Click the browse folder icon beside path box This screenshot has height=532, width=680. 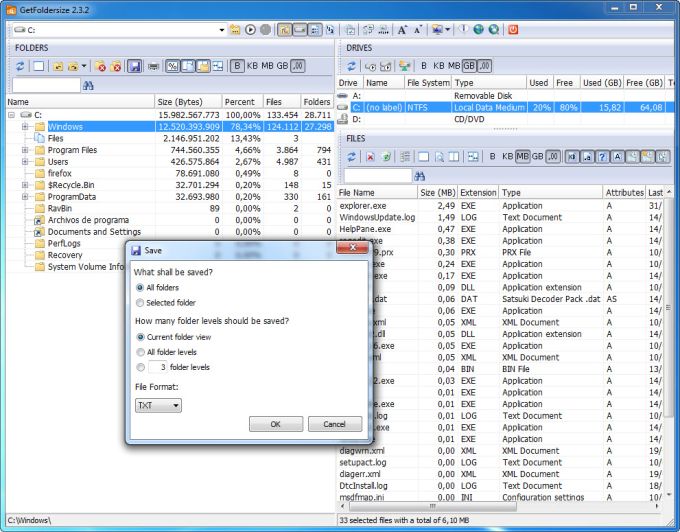[235, 29]
